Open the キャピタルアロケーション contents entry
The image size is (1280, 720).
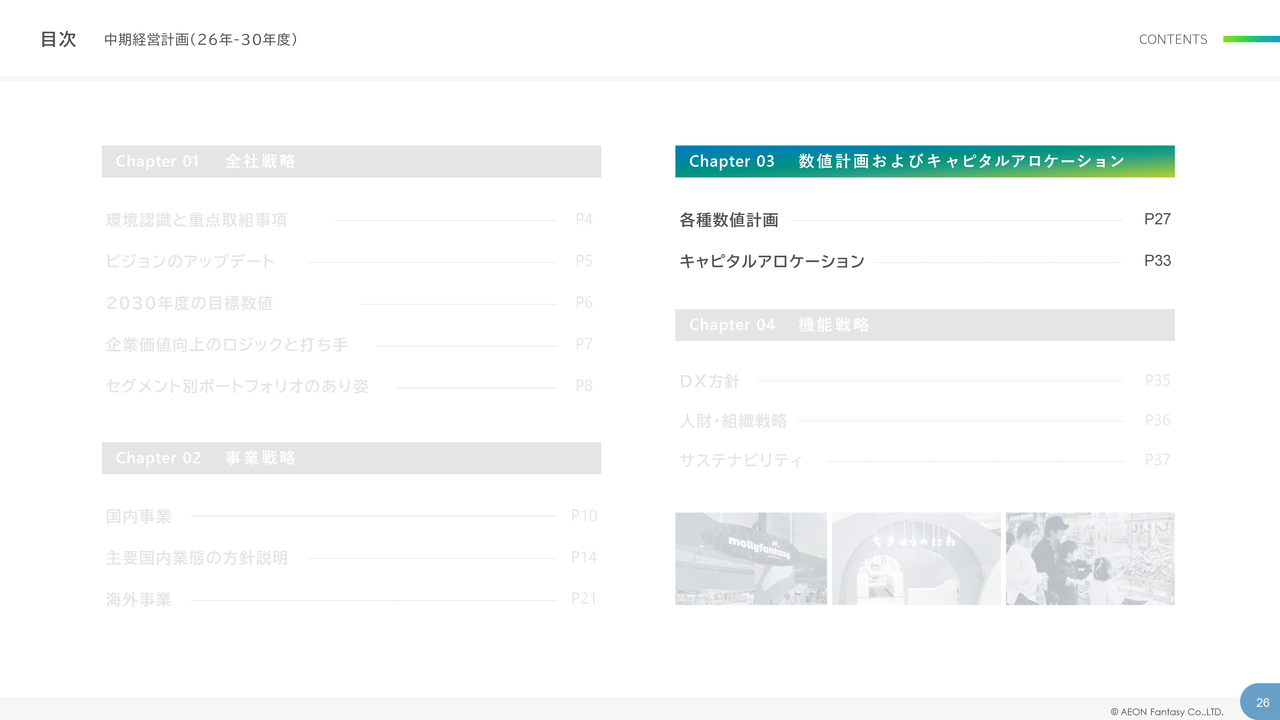[771, 261]
